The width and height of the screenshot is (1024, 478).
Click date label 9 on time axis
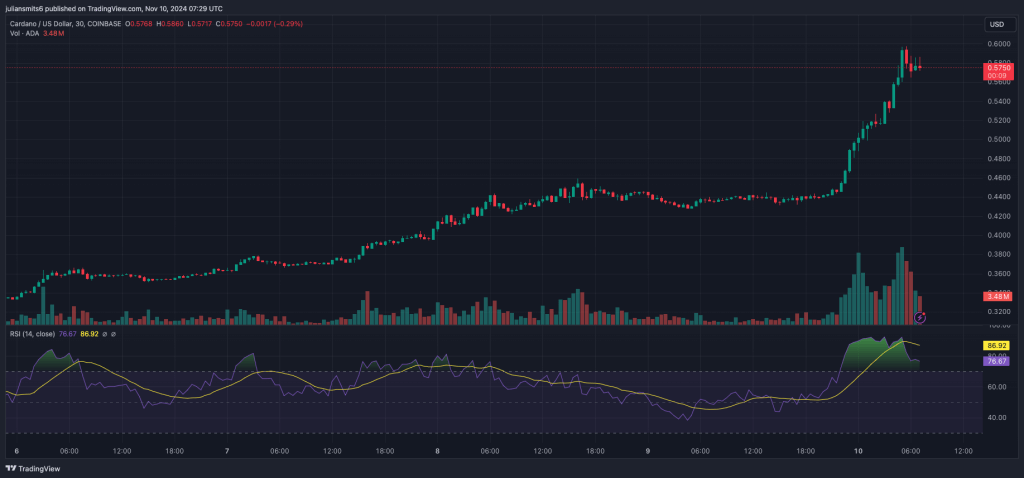click(x=647, y=451)
